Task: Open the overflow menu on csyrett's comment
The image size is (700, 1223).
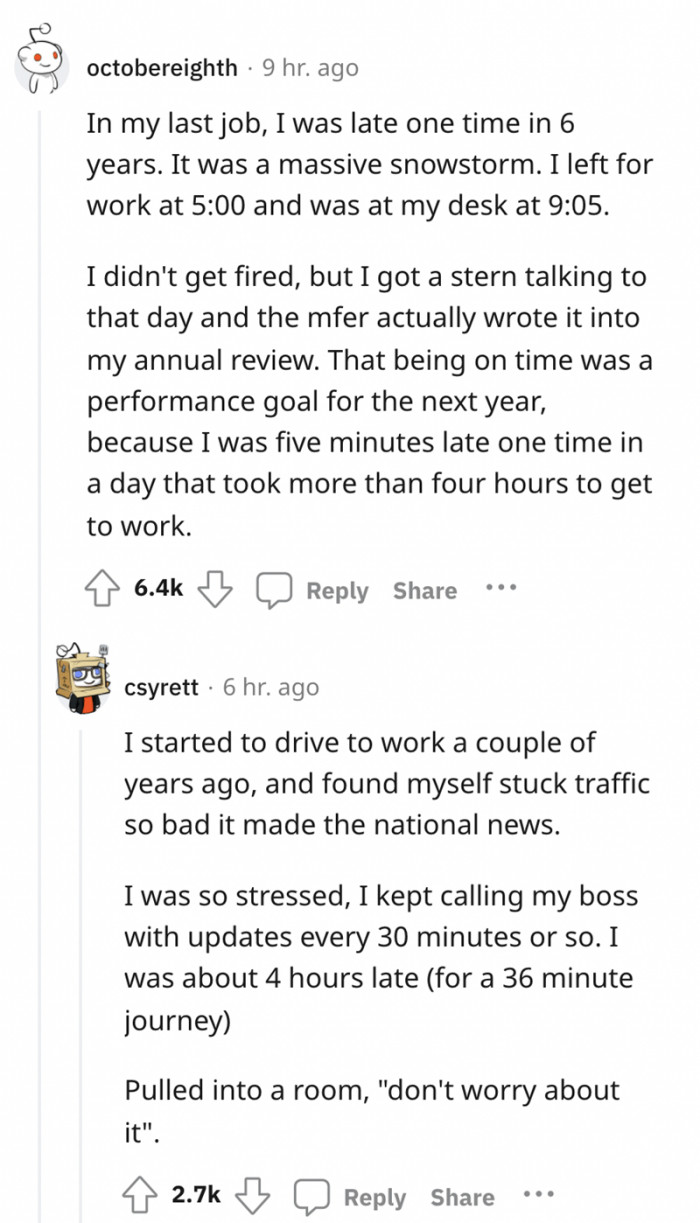Action: [x=539, y=1195]
